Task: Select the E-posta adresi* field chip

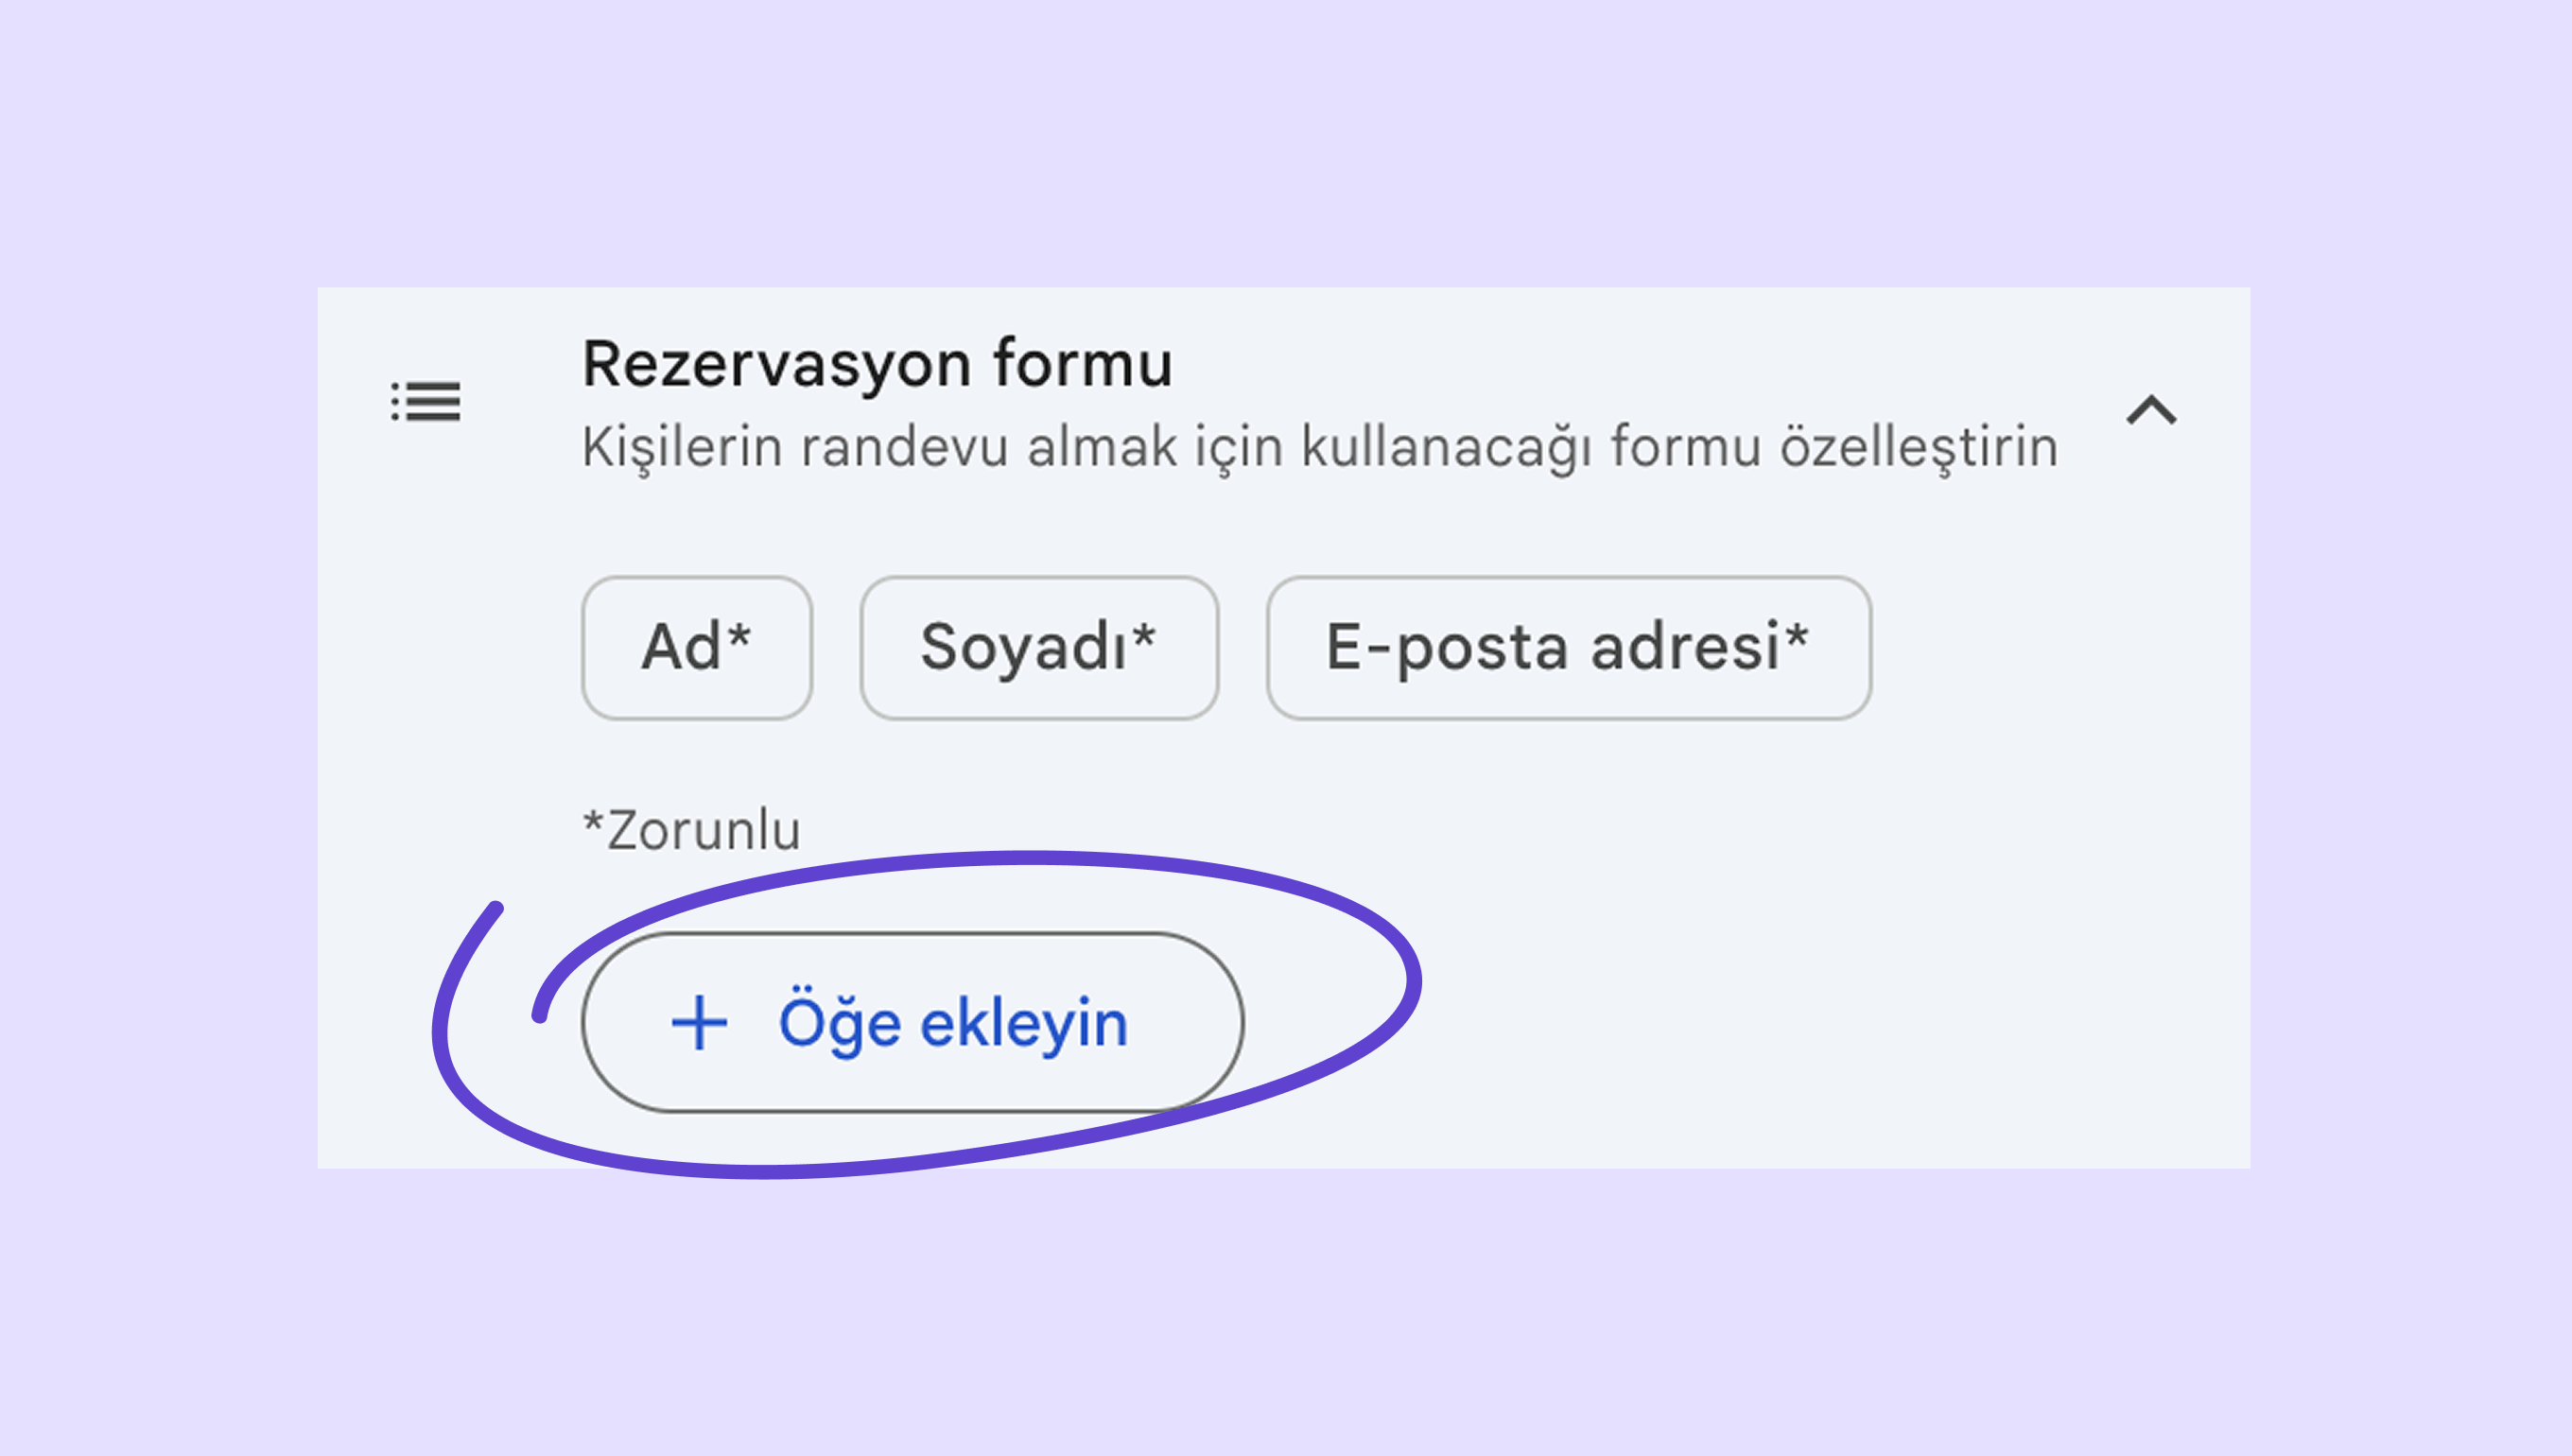Action: point(1568,647)
